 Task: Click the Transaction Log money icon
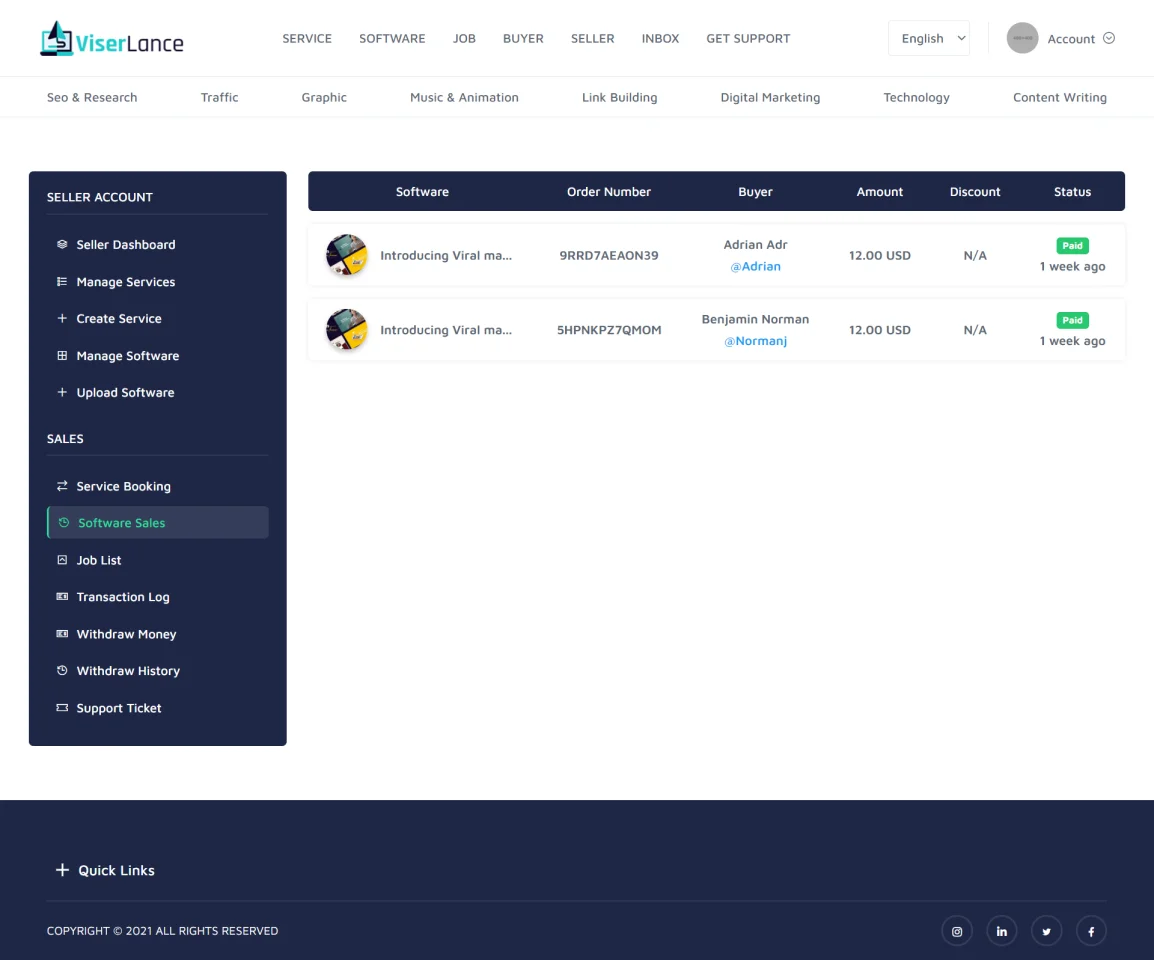click(x=62, y=596)
